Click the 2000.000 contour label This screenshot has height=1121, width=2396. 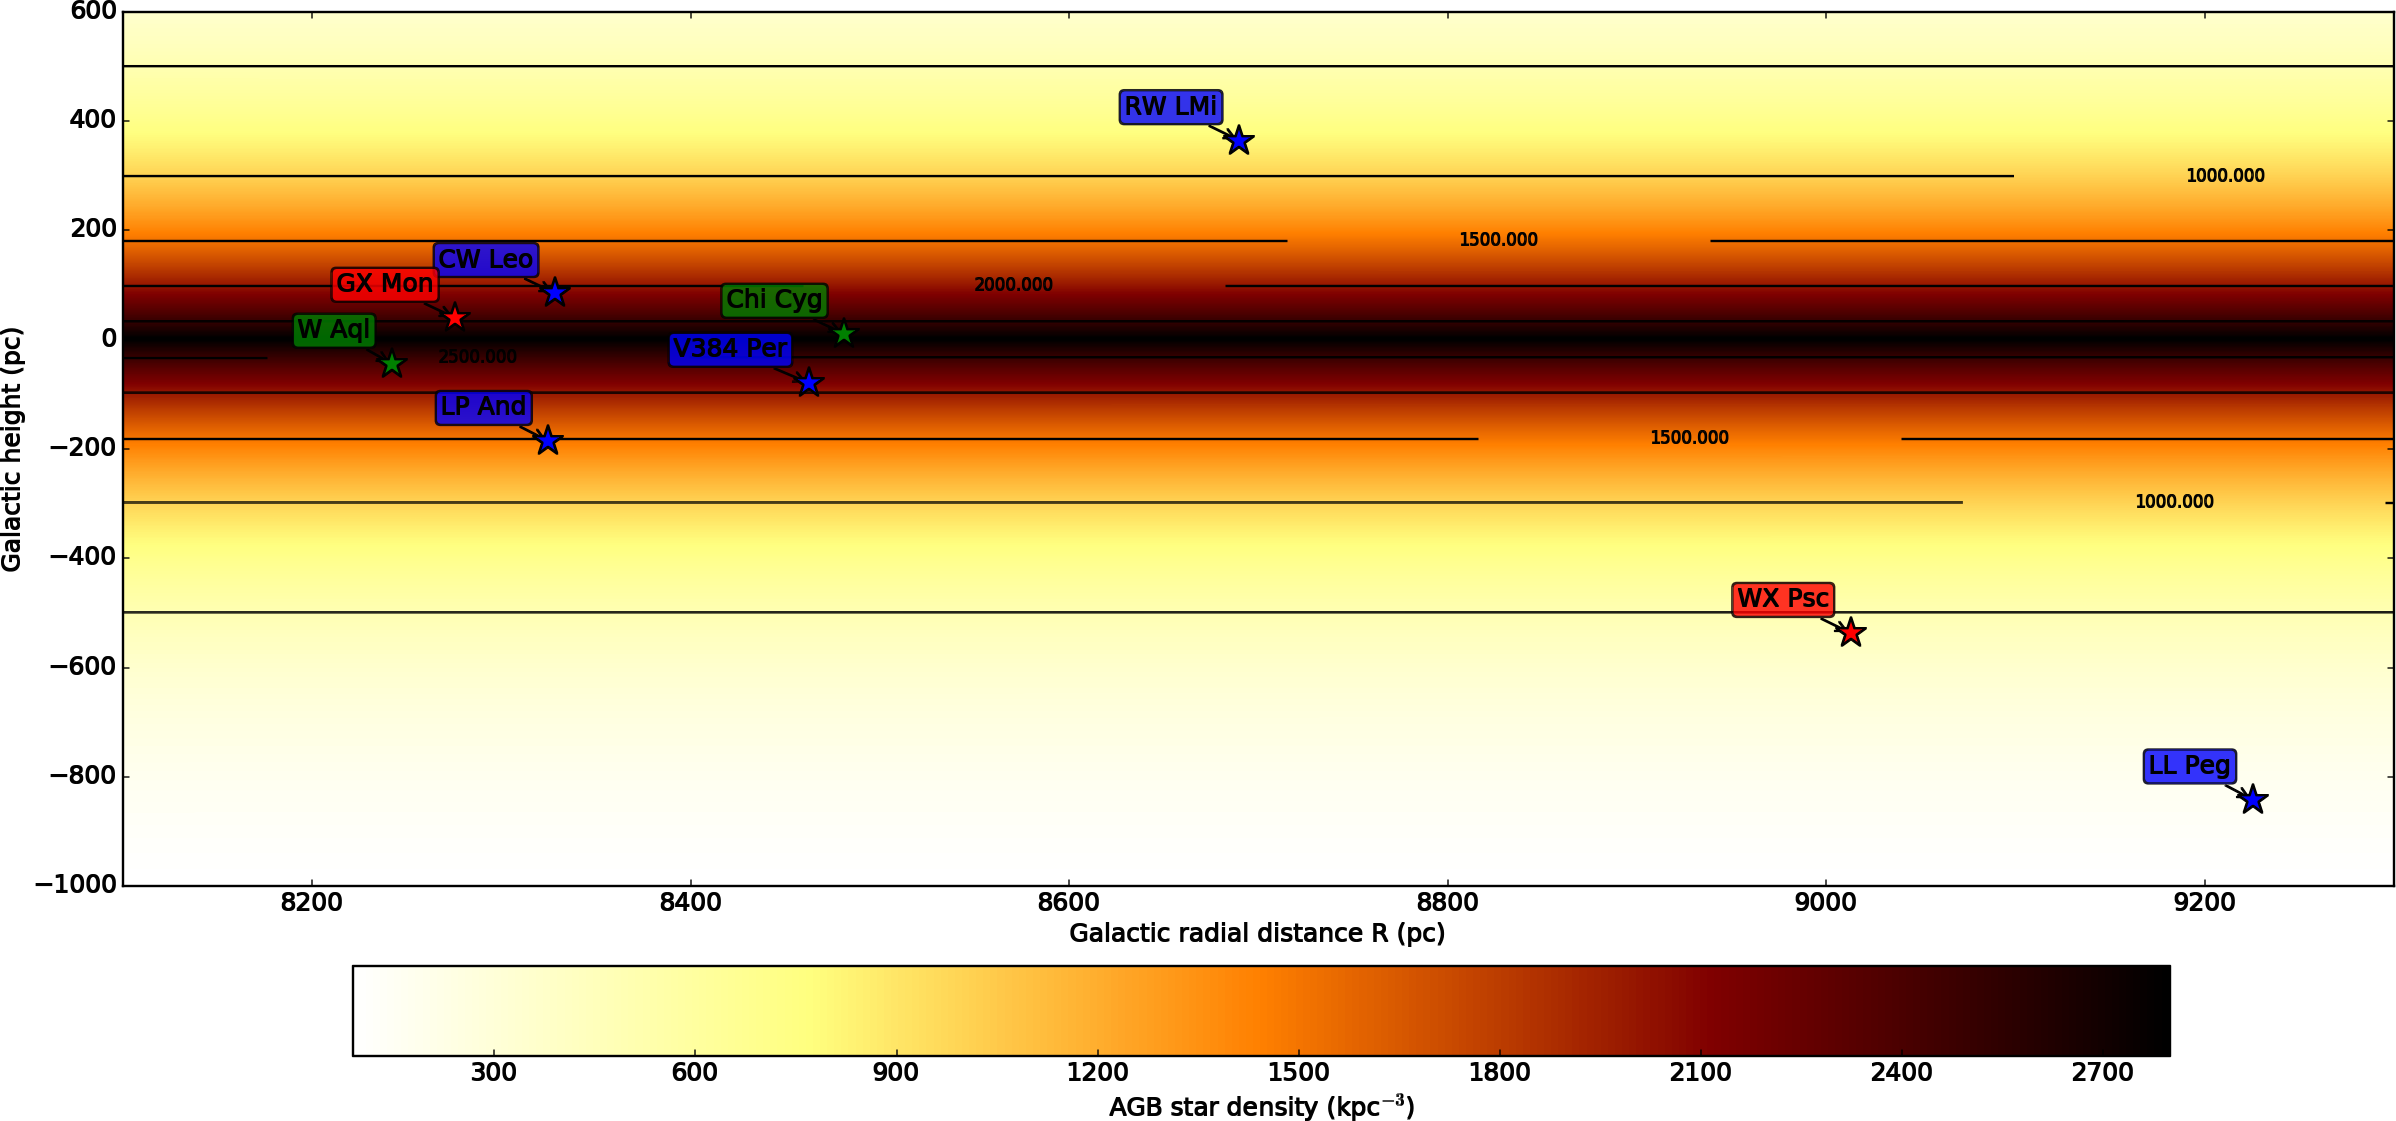[1013, 285]
